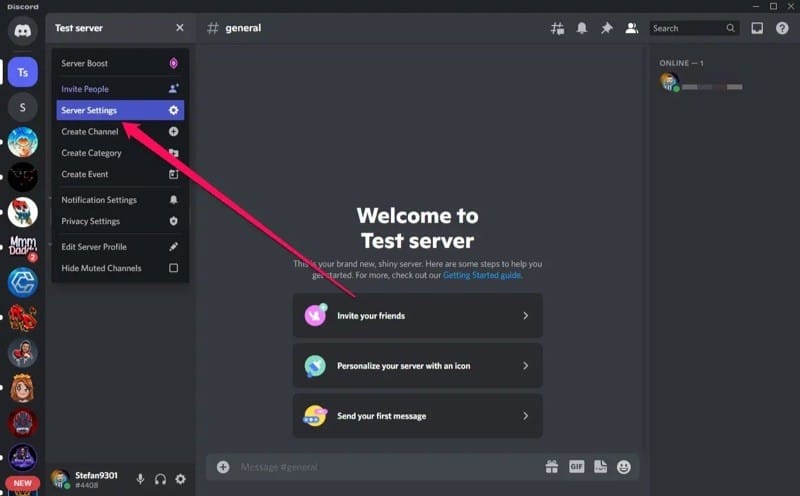Open Personalize your server with an icon
This screenshot has width=800, height=496.
417,366
